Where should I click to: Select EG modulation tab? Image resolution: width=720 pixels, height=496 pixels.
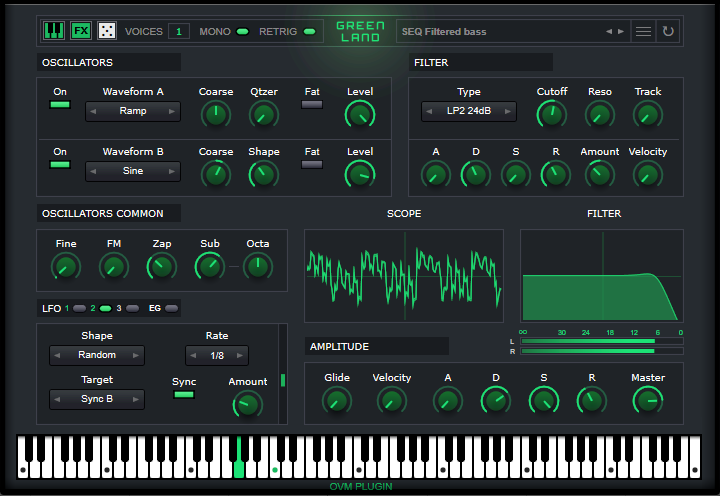[x=171, y=308]
